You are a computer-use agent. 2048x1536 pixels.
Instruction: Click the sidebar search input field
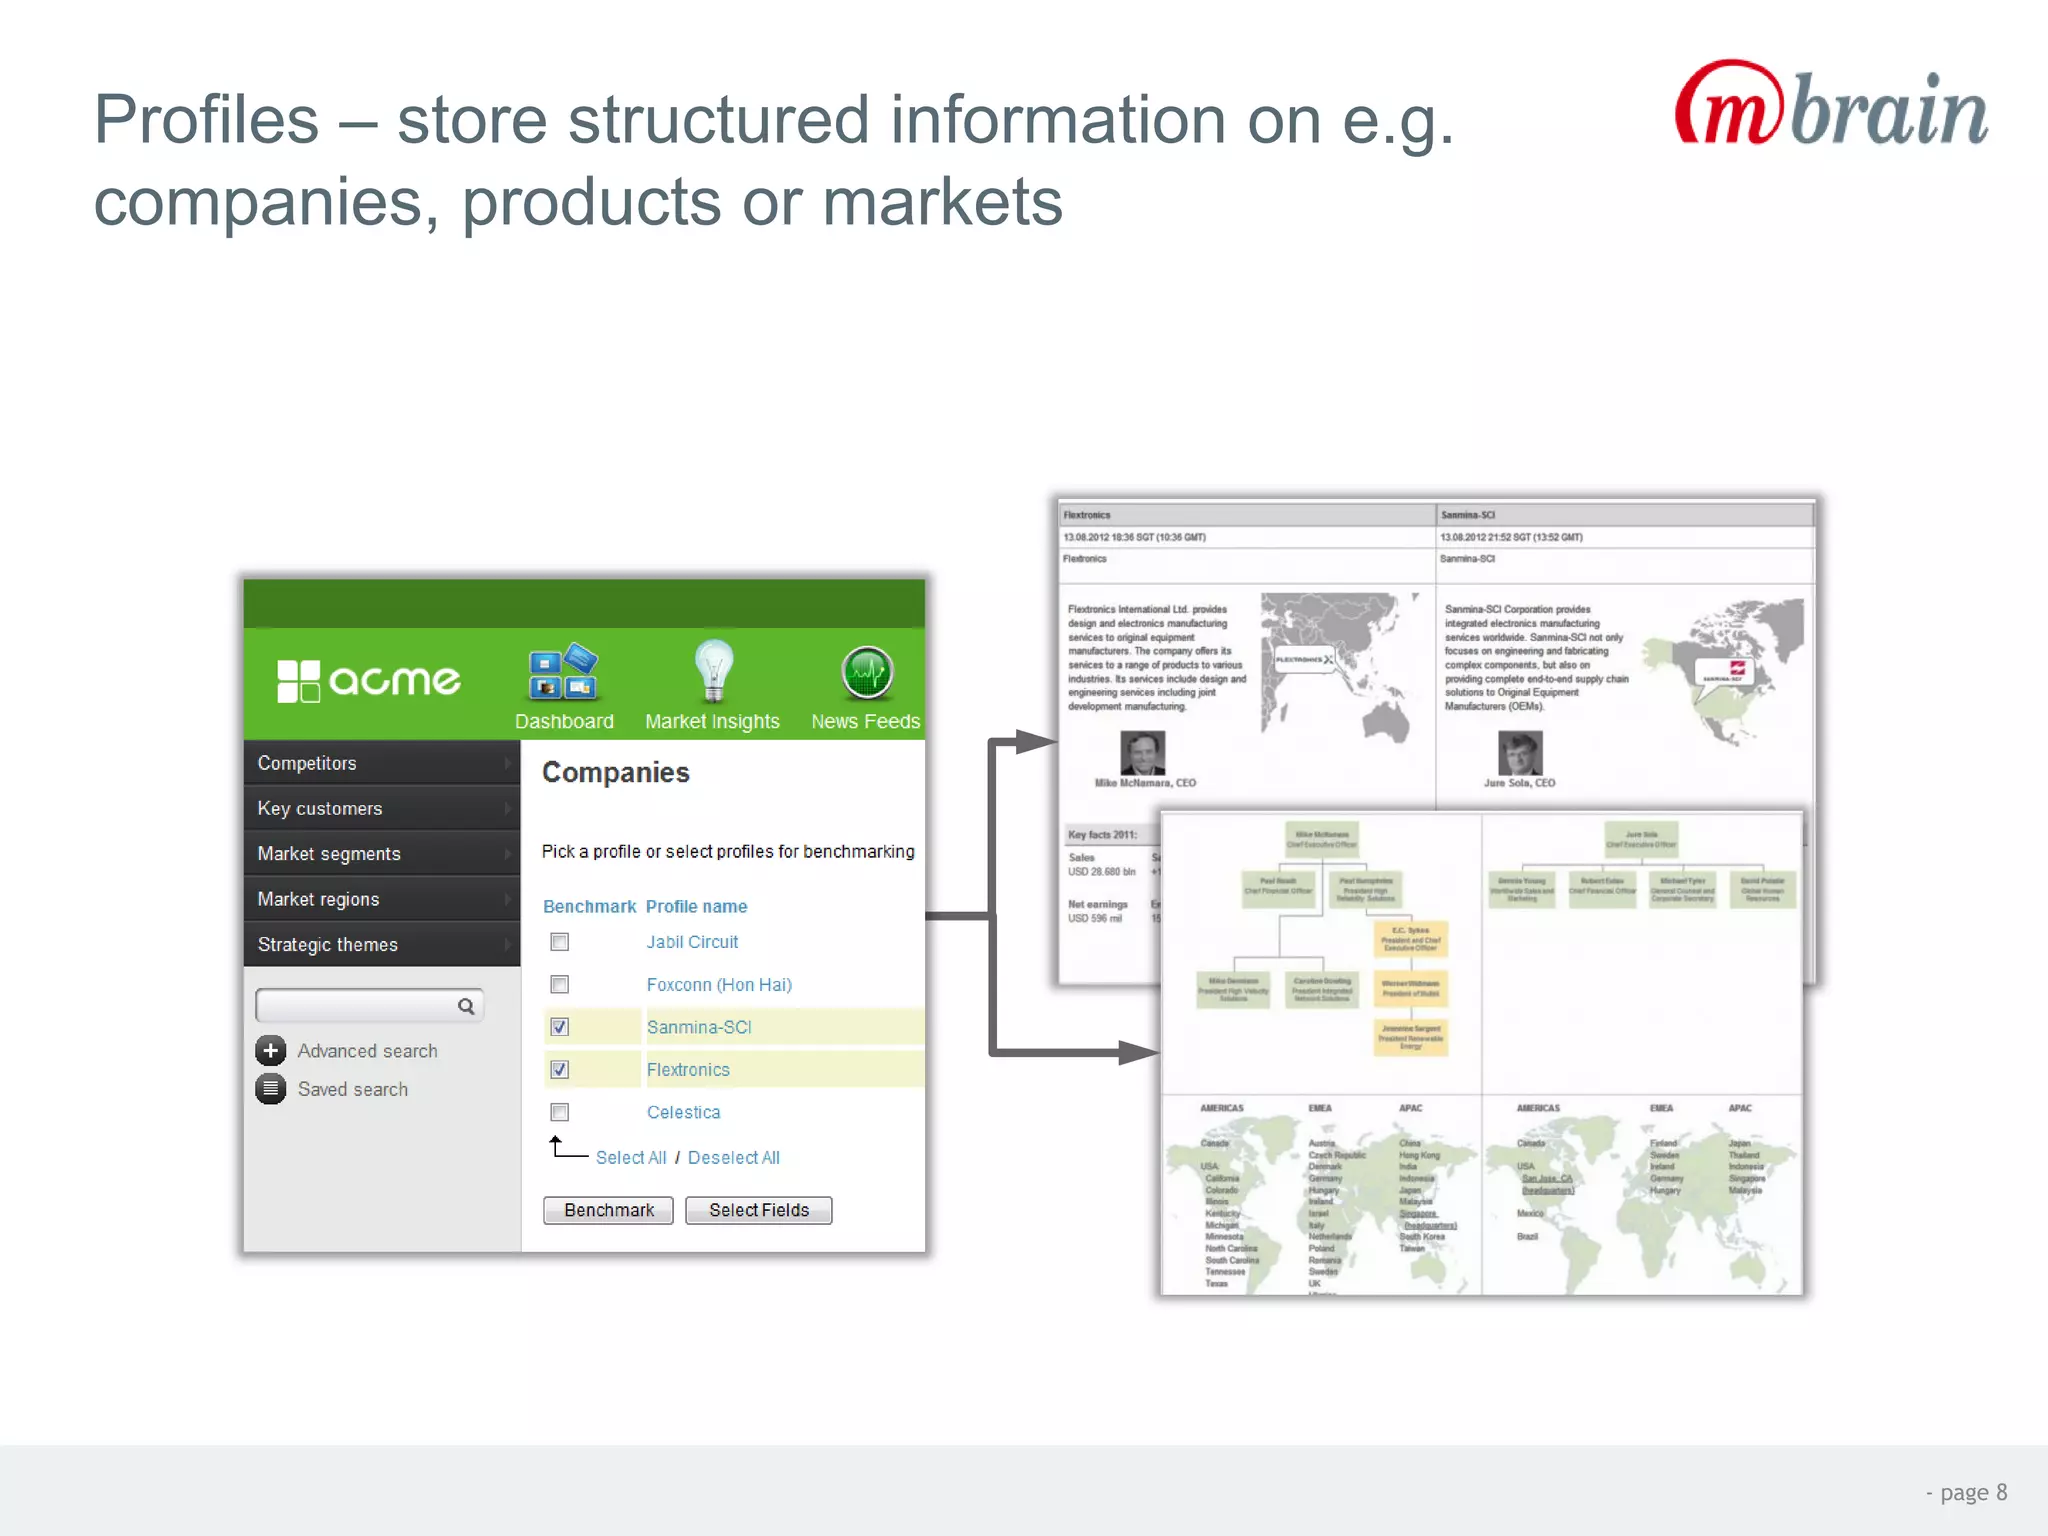click(370, 1006)
